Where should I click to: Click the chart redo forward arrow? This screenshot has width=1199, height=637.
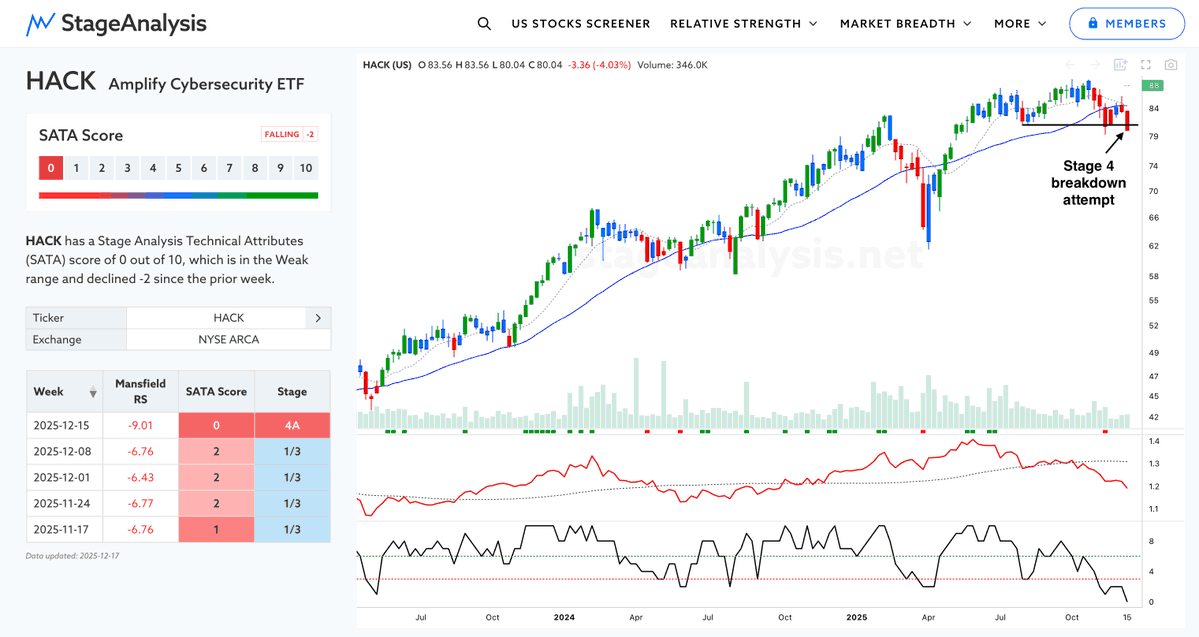pyautogui.click(x=1095, y=65)
